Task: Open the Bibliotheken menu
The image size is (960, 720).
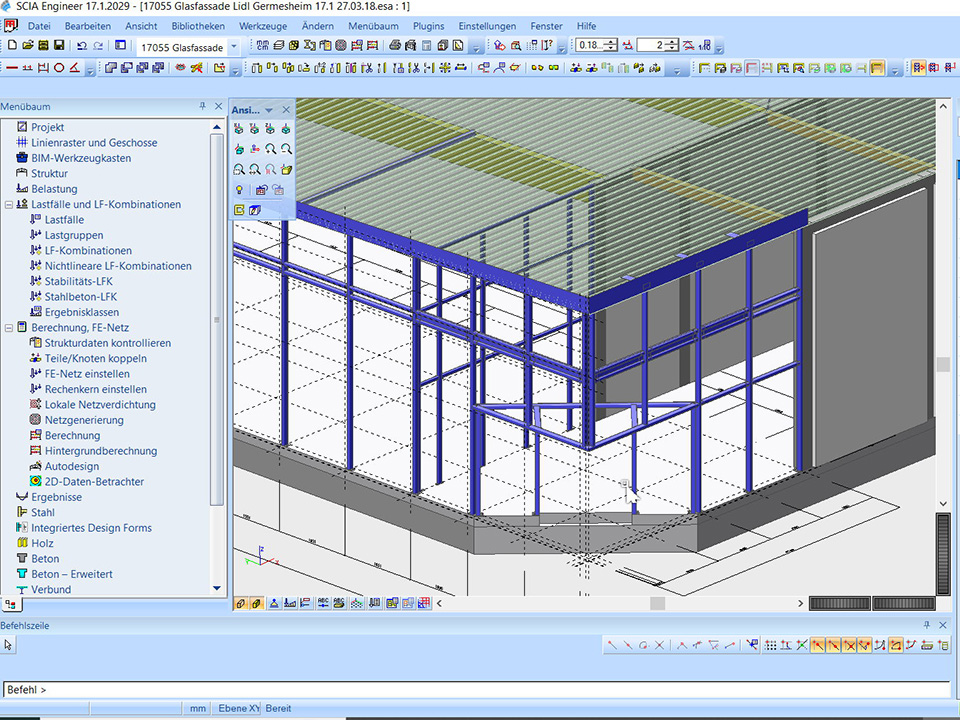Action: tap(198, 26)
